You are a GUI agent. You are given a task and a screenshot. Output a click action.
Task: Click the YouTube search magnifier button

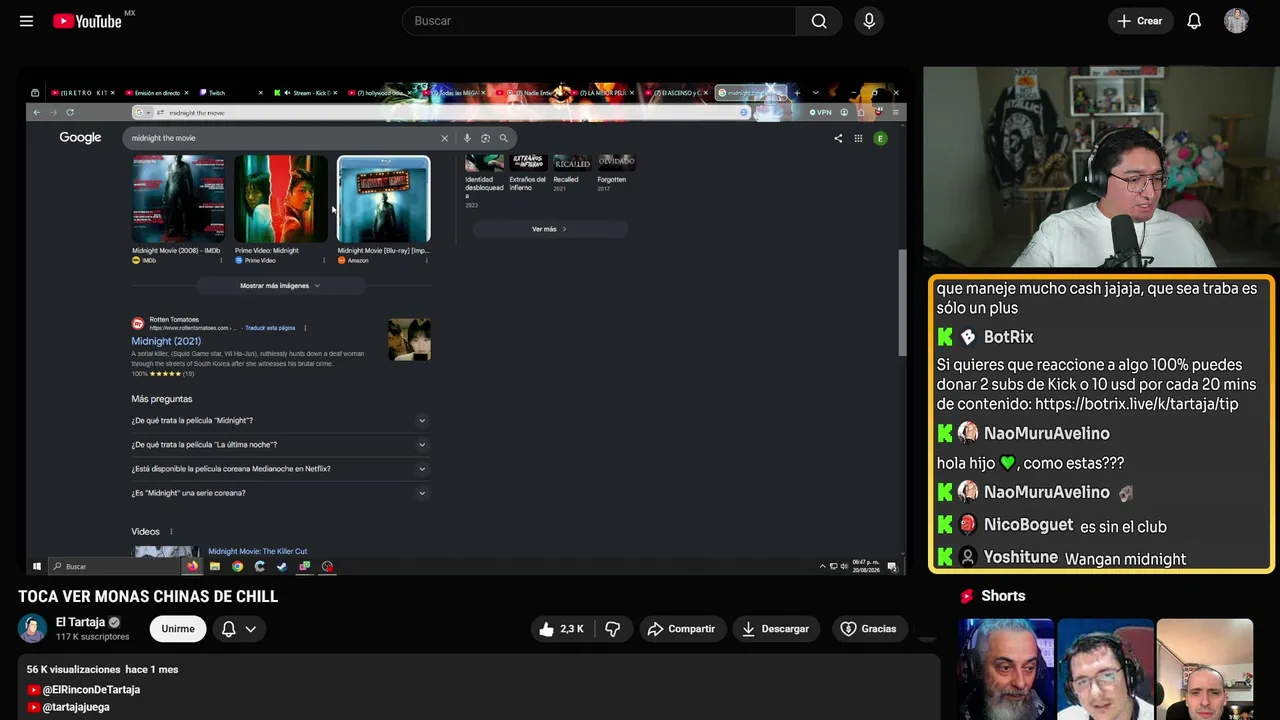click(819, 21)
